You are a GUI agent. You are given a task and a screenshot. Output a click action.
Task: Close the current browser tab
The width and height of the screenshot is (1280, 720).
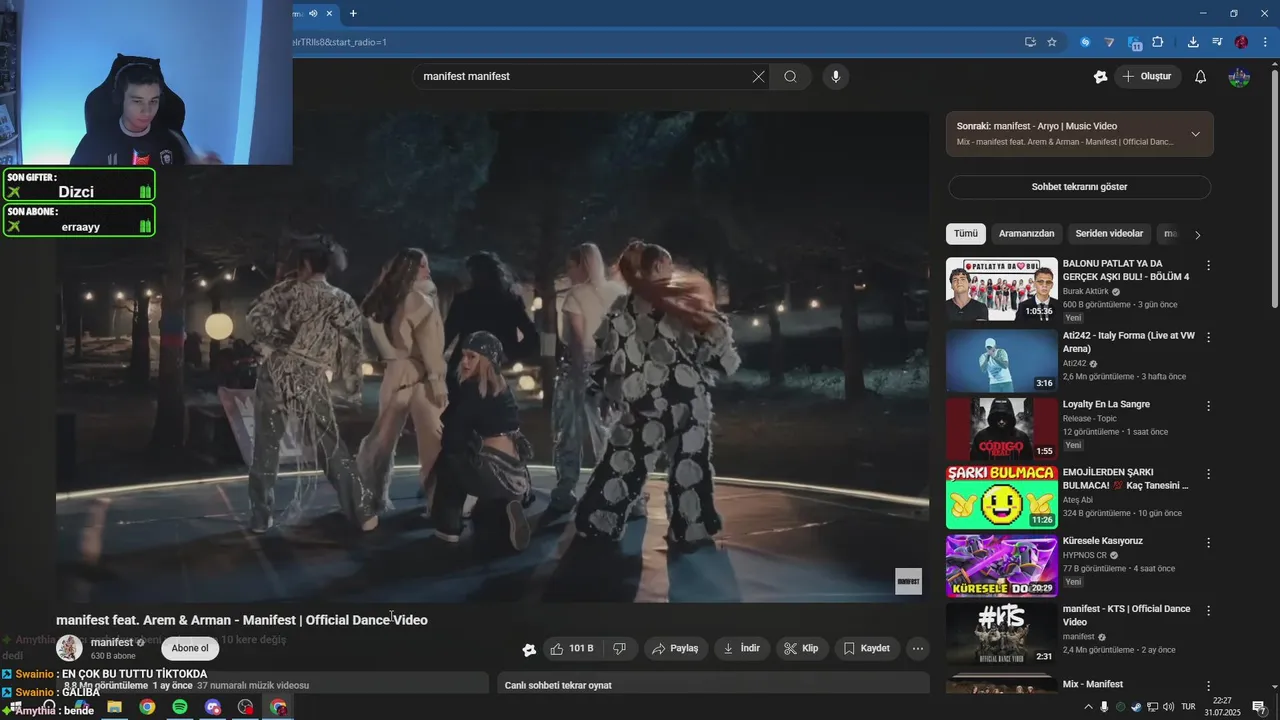329,13
